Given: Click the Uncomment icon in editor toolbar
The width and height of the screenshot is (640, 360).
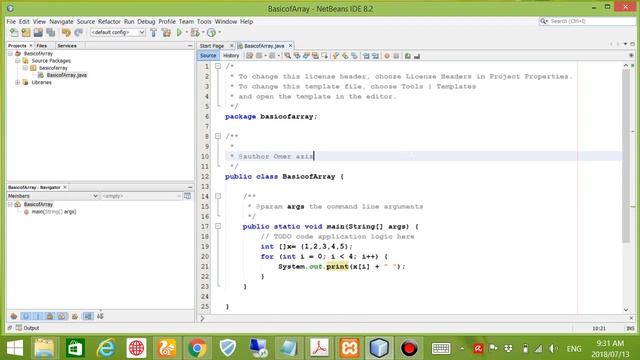Looking at the screenshot, I should (x=417, y=56).
